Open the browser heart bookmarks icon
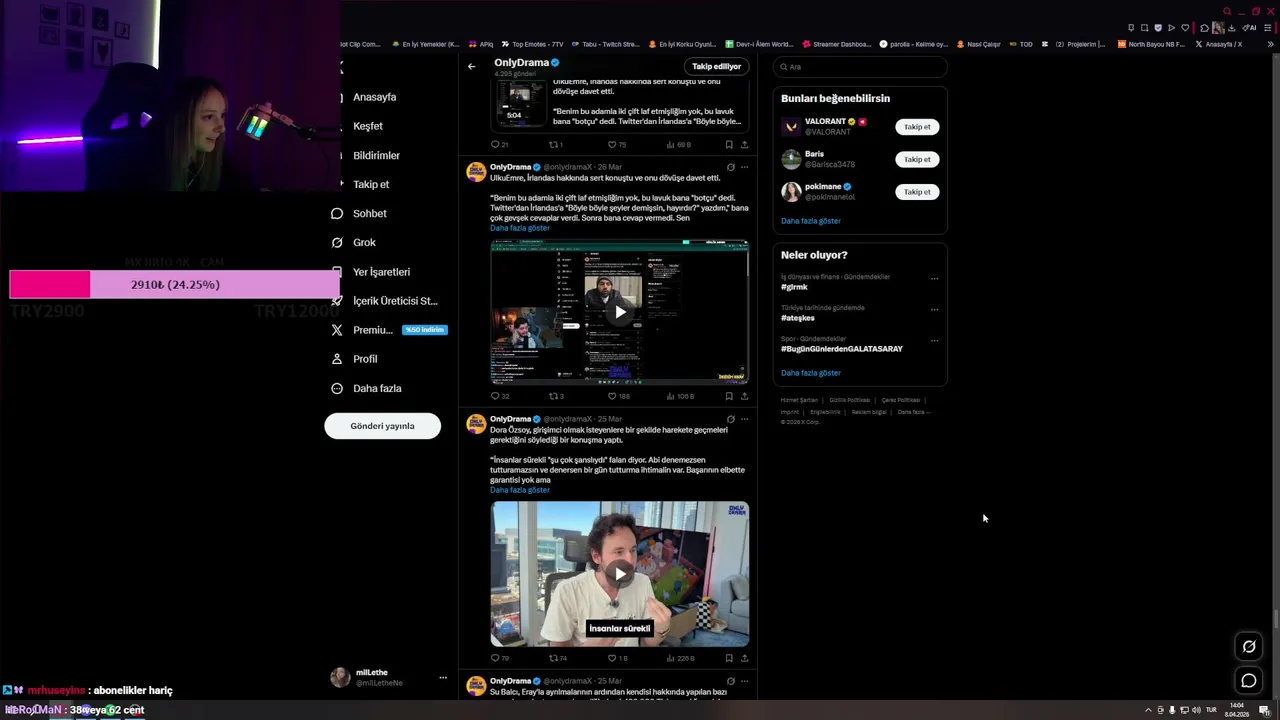Image resolution: width=1280 pixels, height=720 pixels. point(1185,28)
